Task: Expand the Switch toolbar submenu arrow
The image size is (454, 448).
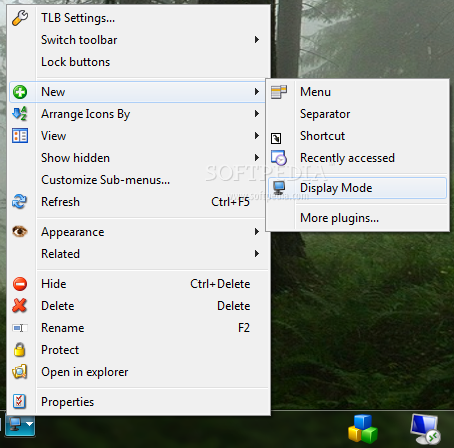Action: [257, 40]
